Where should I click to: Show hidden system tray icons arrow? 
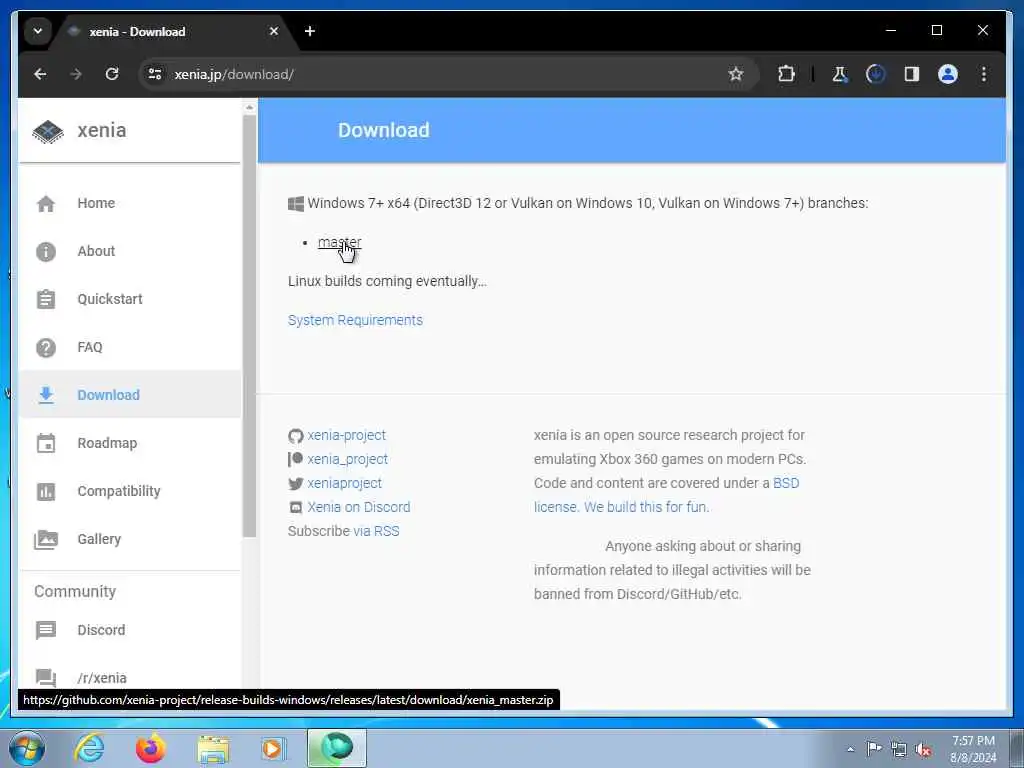[x=850, y=749]
